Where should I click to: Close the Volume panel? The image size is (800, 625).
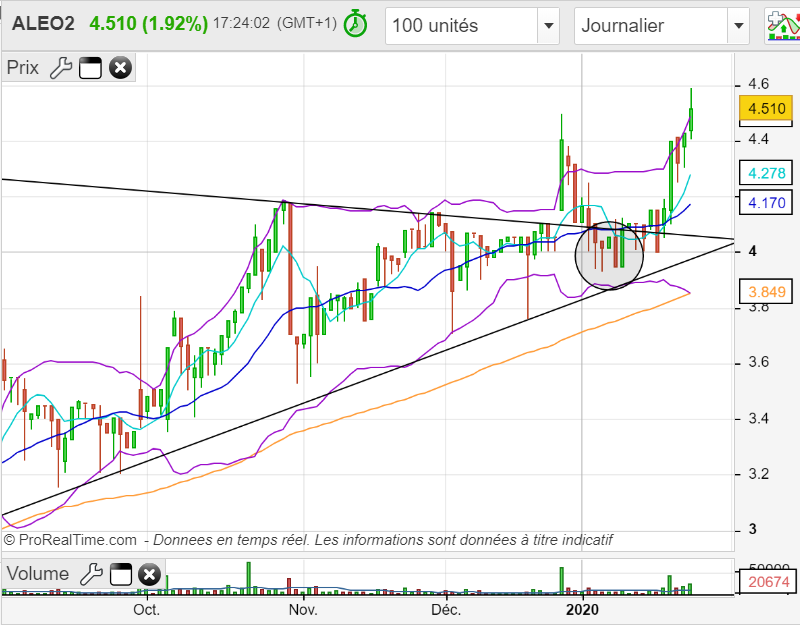(x=149, y=574)
